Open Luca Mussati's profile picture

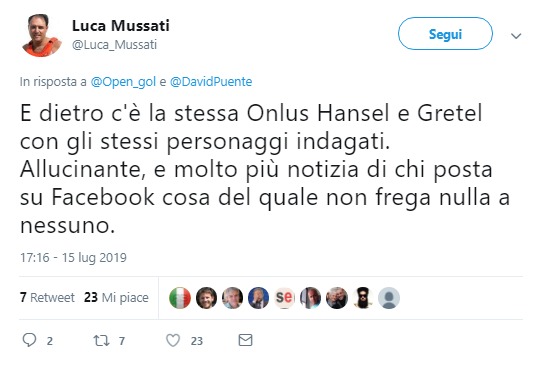point(41,35)
